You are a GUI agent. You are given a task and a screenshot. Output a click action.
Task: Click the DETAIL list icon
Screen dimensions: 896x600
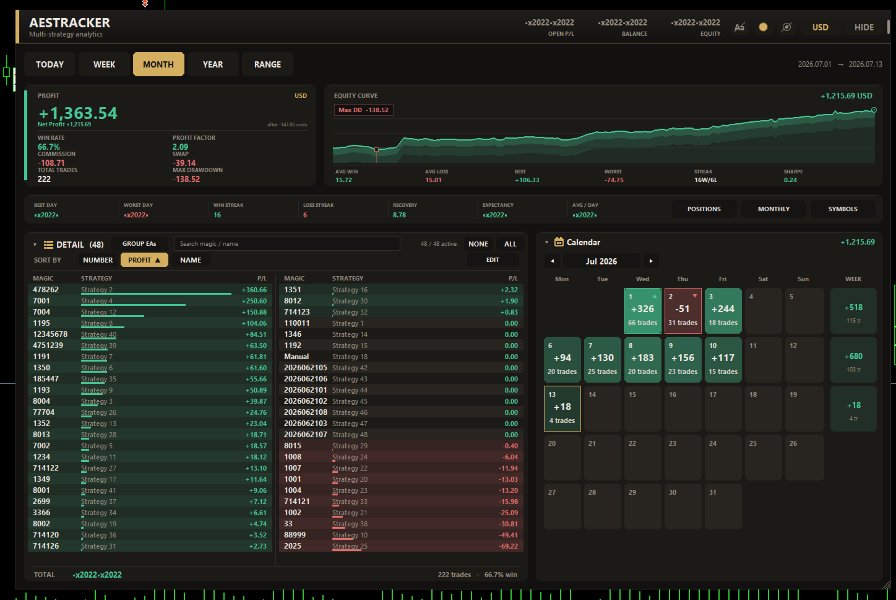click(x=49, y=245)
